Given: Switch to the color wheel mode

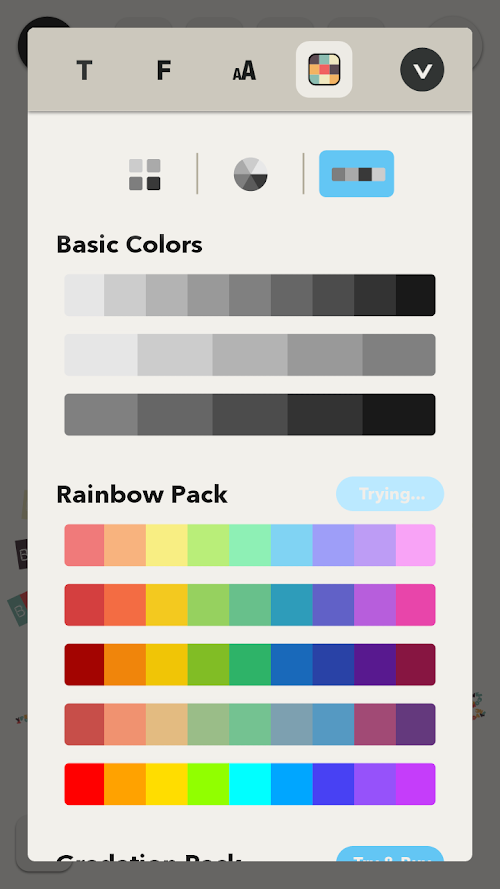Looking at the screenshot, I should 251,174.
